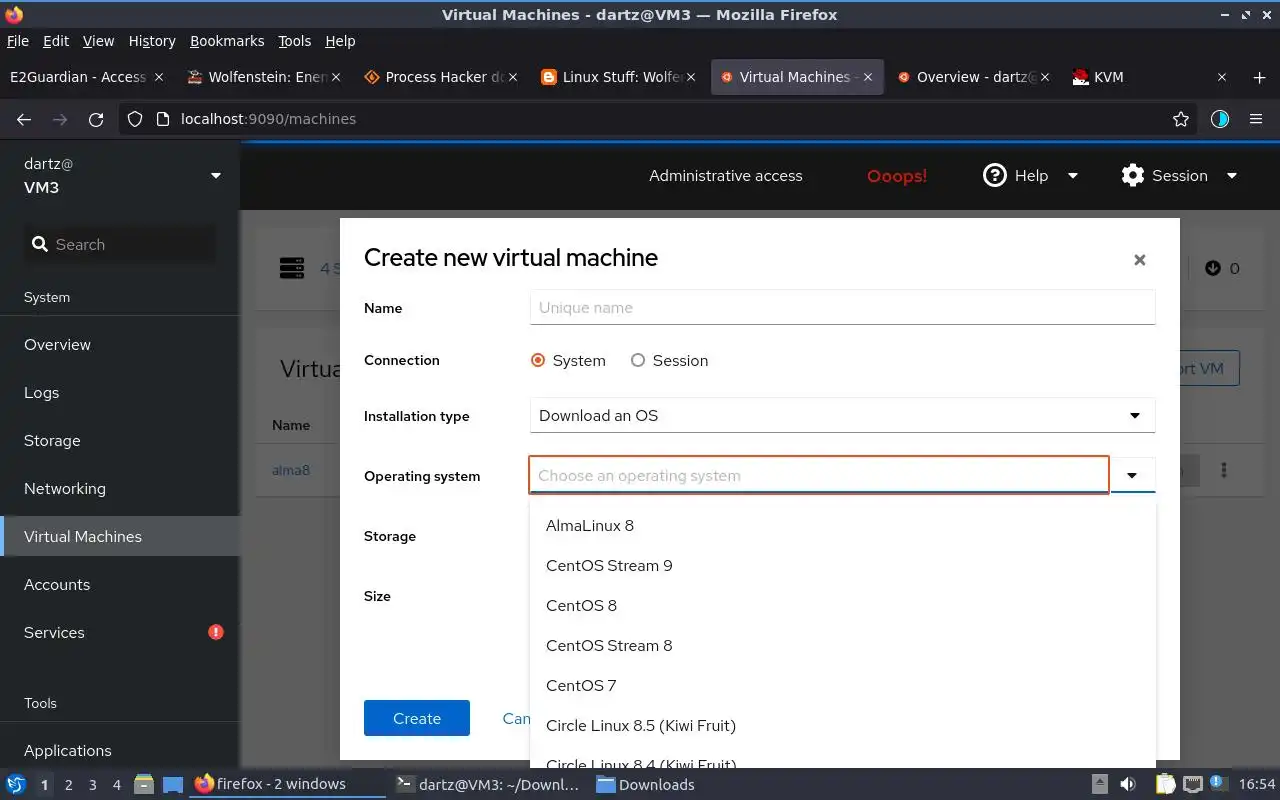Click the sidebar Search field
This screenshot has height=800, width=1280.
click(120, 244)
